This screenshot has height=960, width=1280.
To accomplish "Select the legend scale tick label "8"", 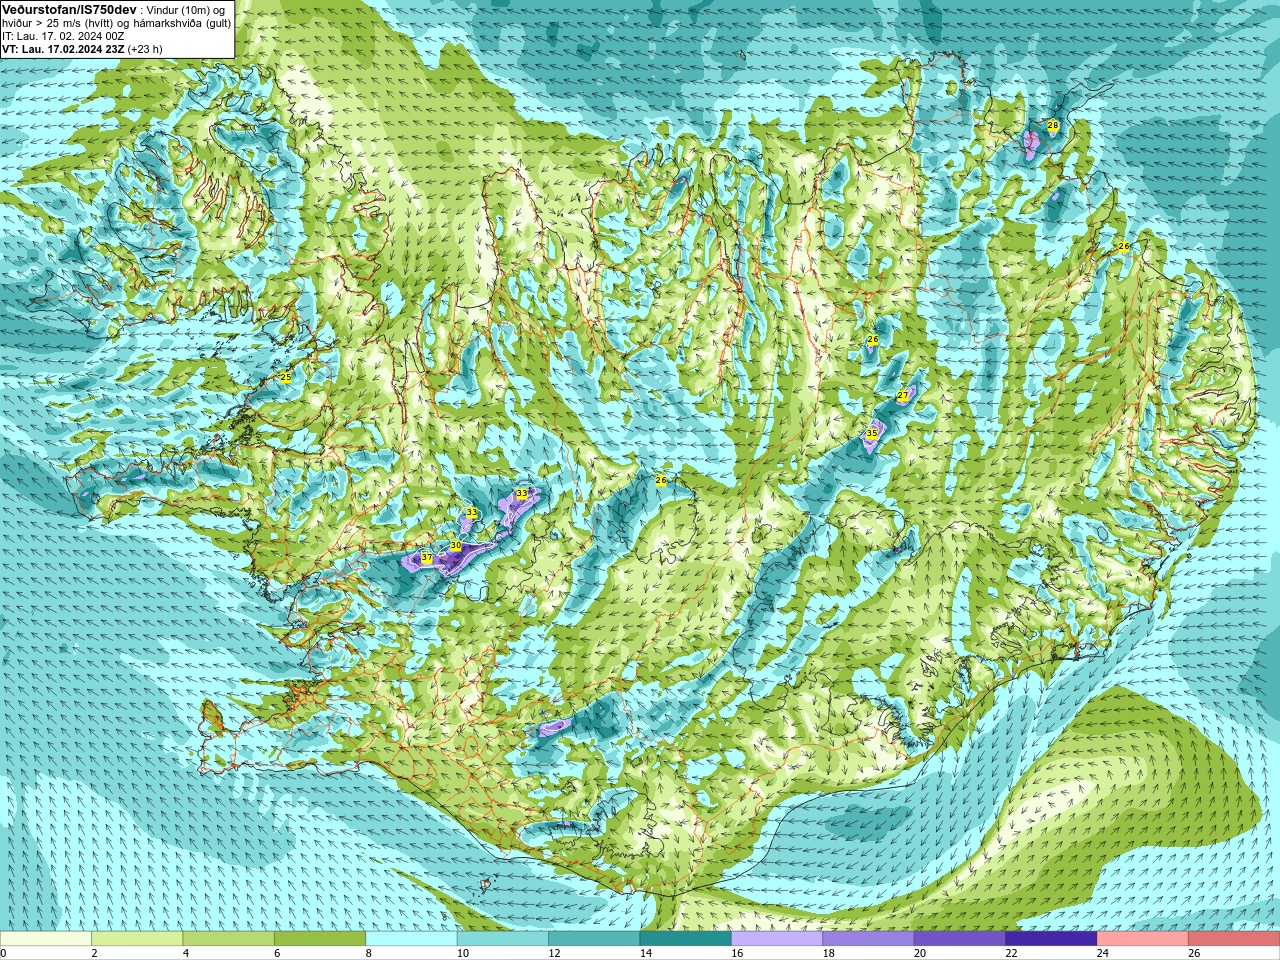I will point(368,953).
